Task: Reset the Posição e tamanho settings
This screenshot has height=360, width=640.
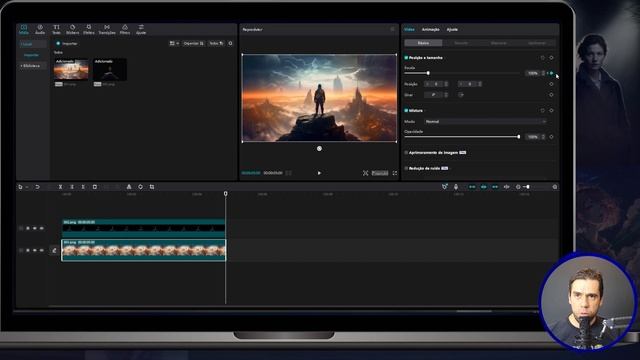Action: click(x=542, y=58)
